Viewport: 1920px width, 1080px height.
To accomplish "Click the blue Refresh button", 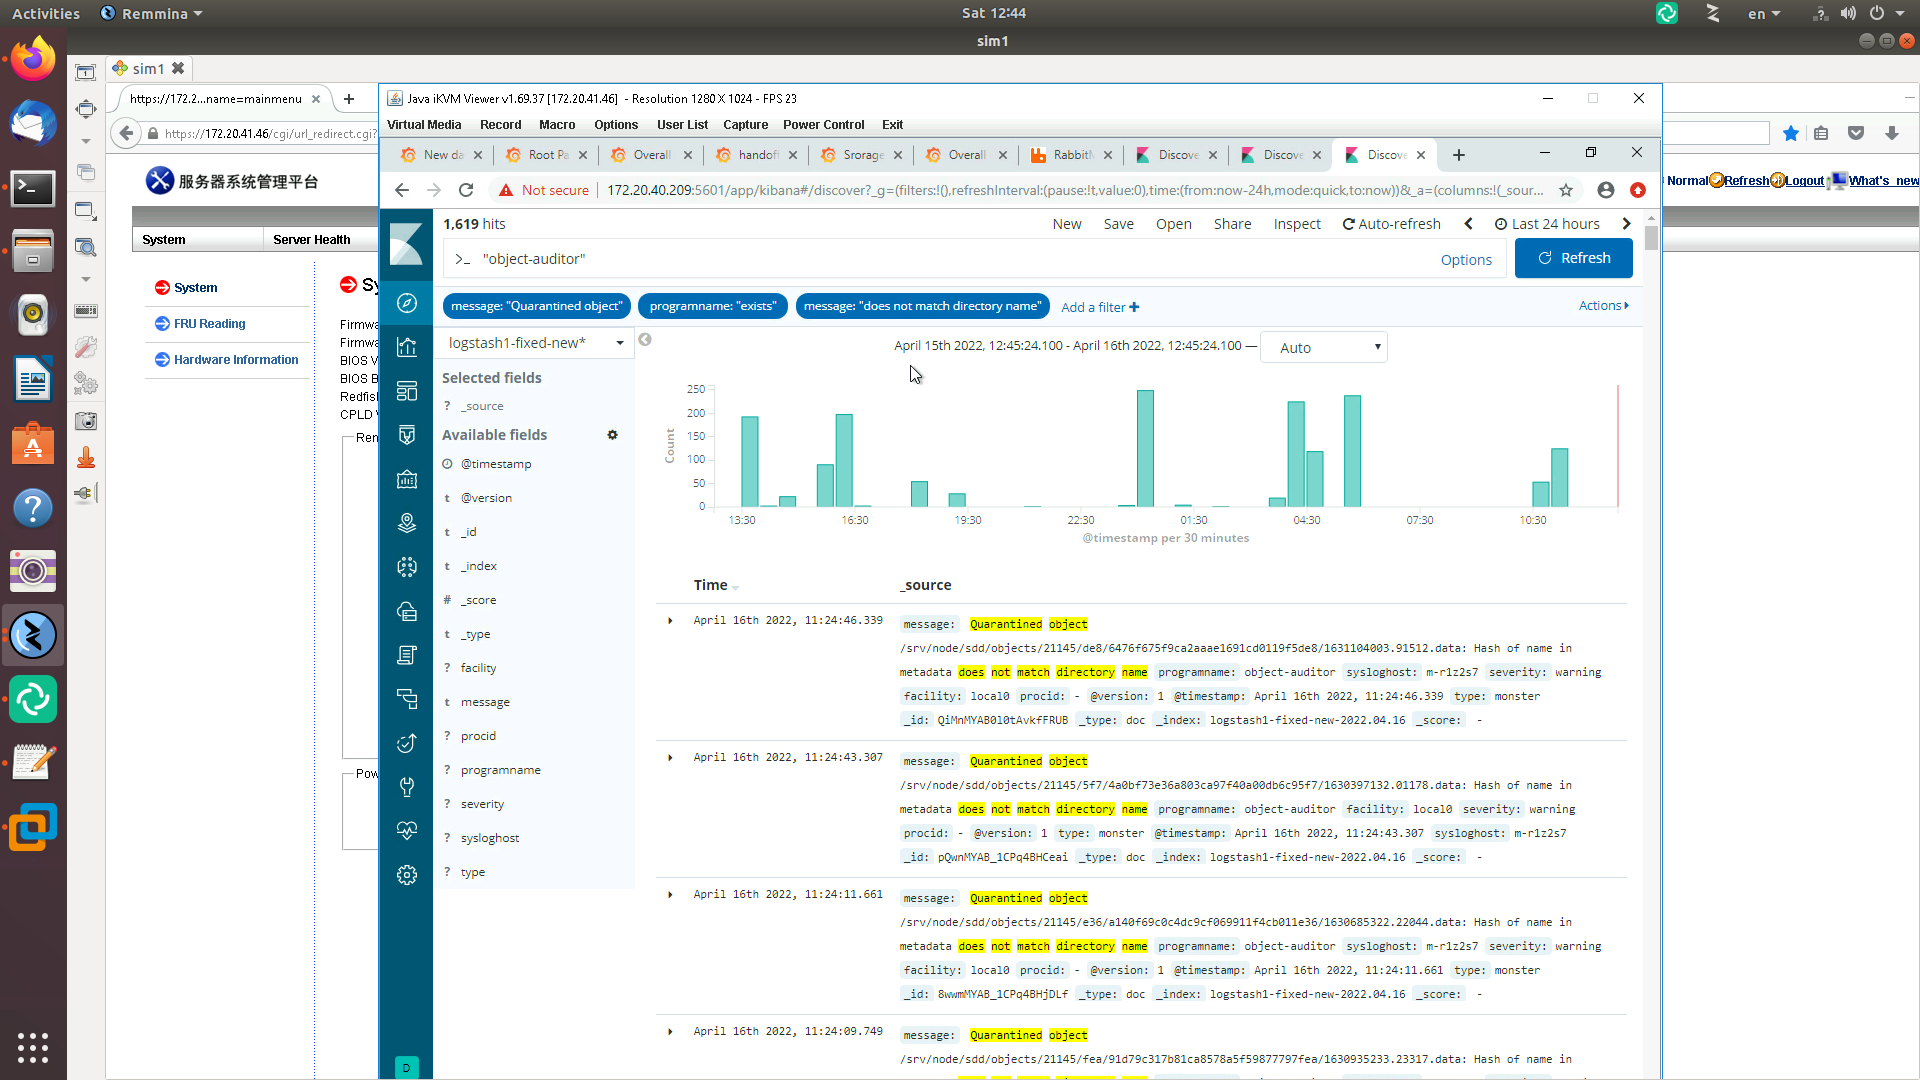I will pyautogui.click(x=1573, y=258).
